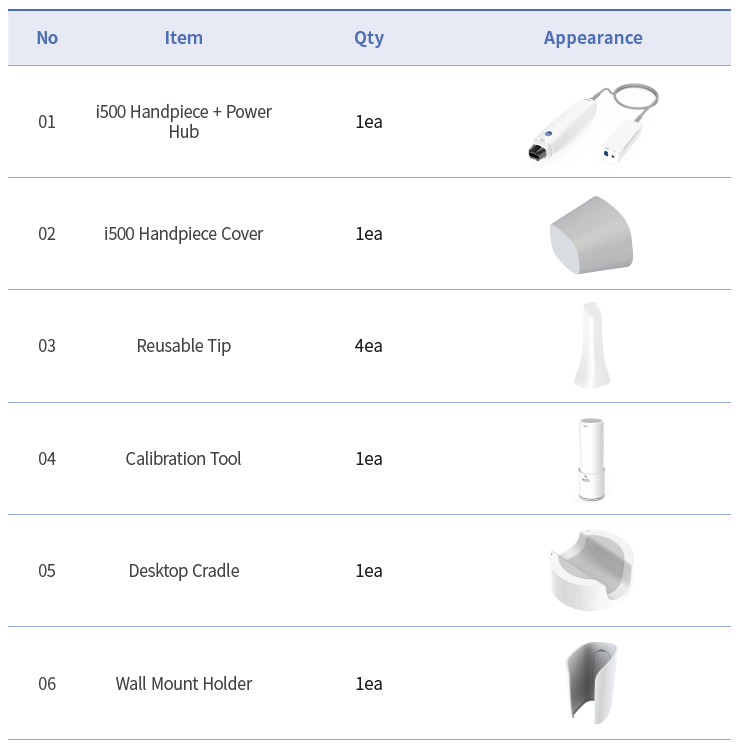Select the Calibration Tool cylinder image
Viewport: 745px width, 756px height.
pyautogui.click(x=592, y=459)
